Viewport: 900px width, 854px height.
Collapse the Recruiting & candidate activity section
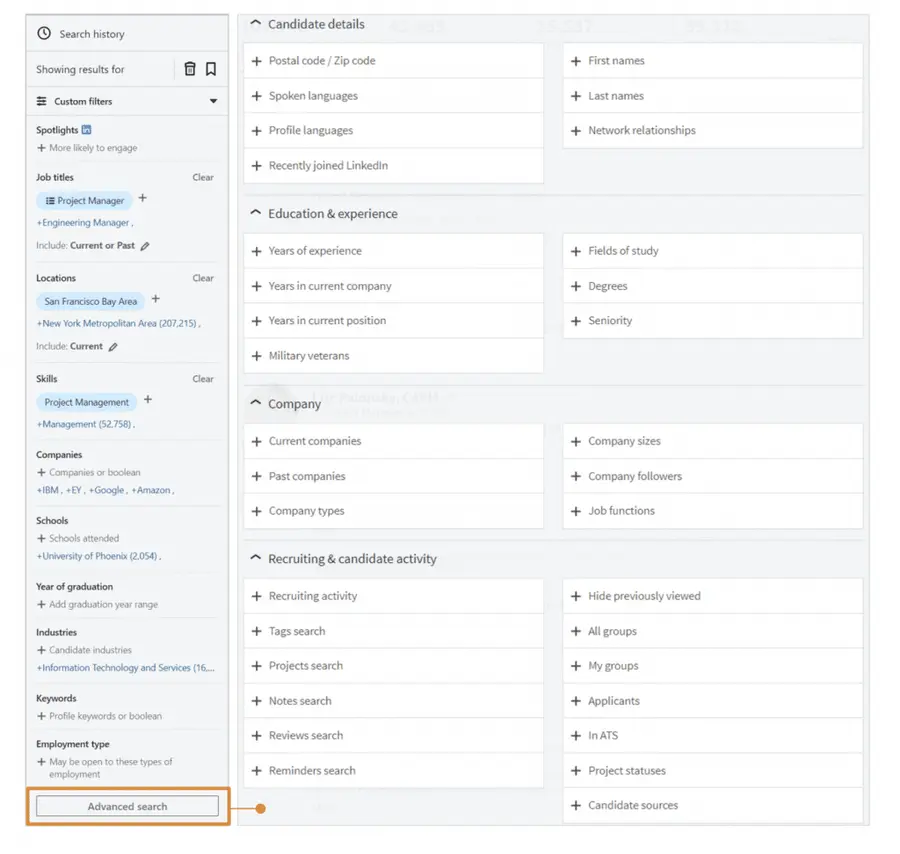click(x=253, y=560)
